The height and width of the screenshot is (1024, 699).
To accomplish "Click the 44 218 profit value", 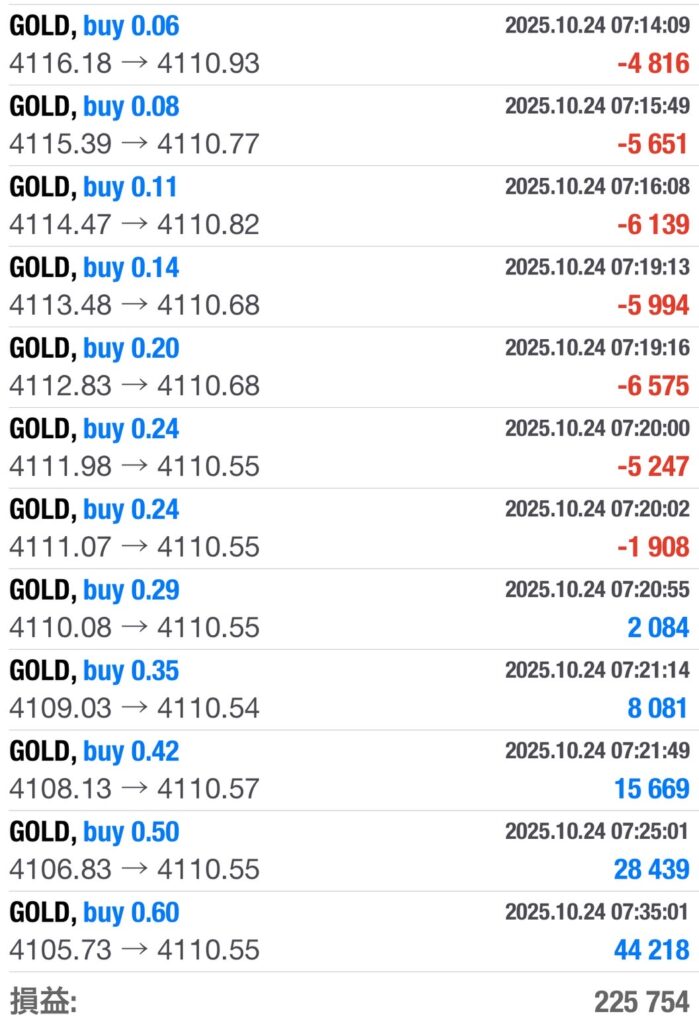I will pos(651,950).
